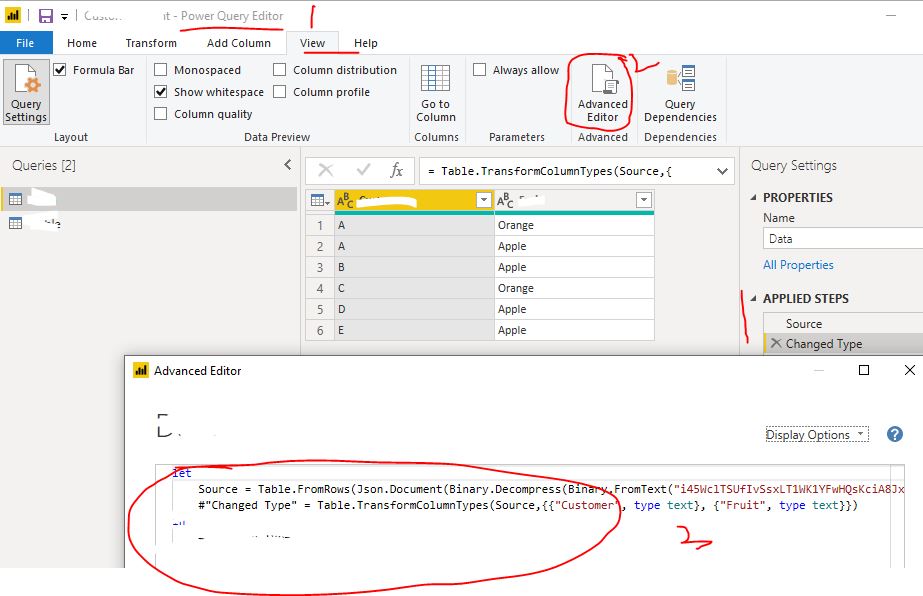Screen dimensions: 923x596
Task: Click ABC type icon on Fruit column
Action: pos(505,201)
